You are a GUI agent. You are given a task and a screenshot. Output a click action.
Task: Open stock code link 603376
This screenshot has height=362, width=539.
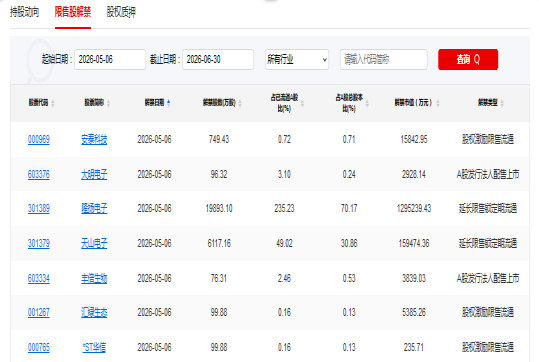click(39, 175)
